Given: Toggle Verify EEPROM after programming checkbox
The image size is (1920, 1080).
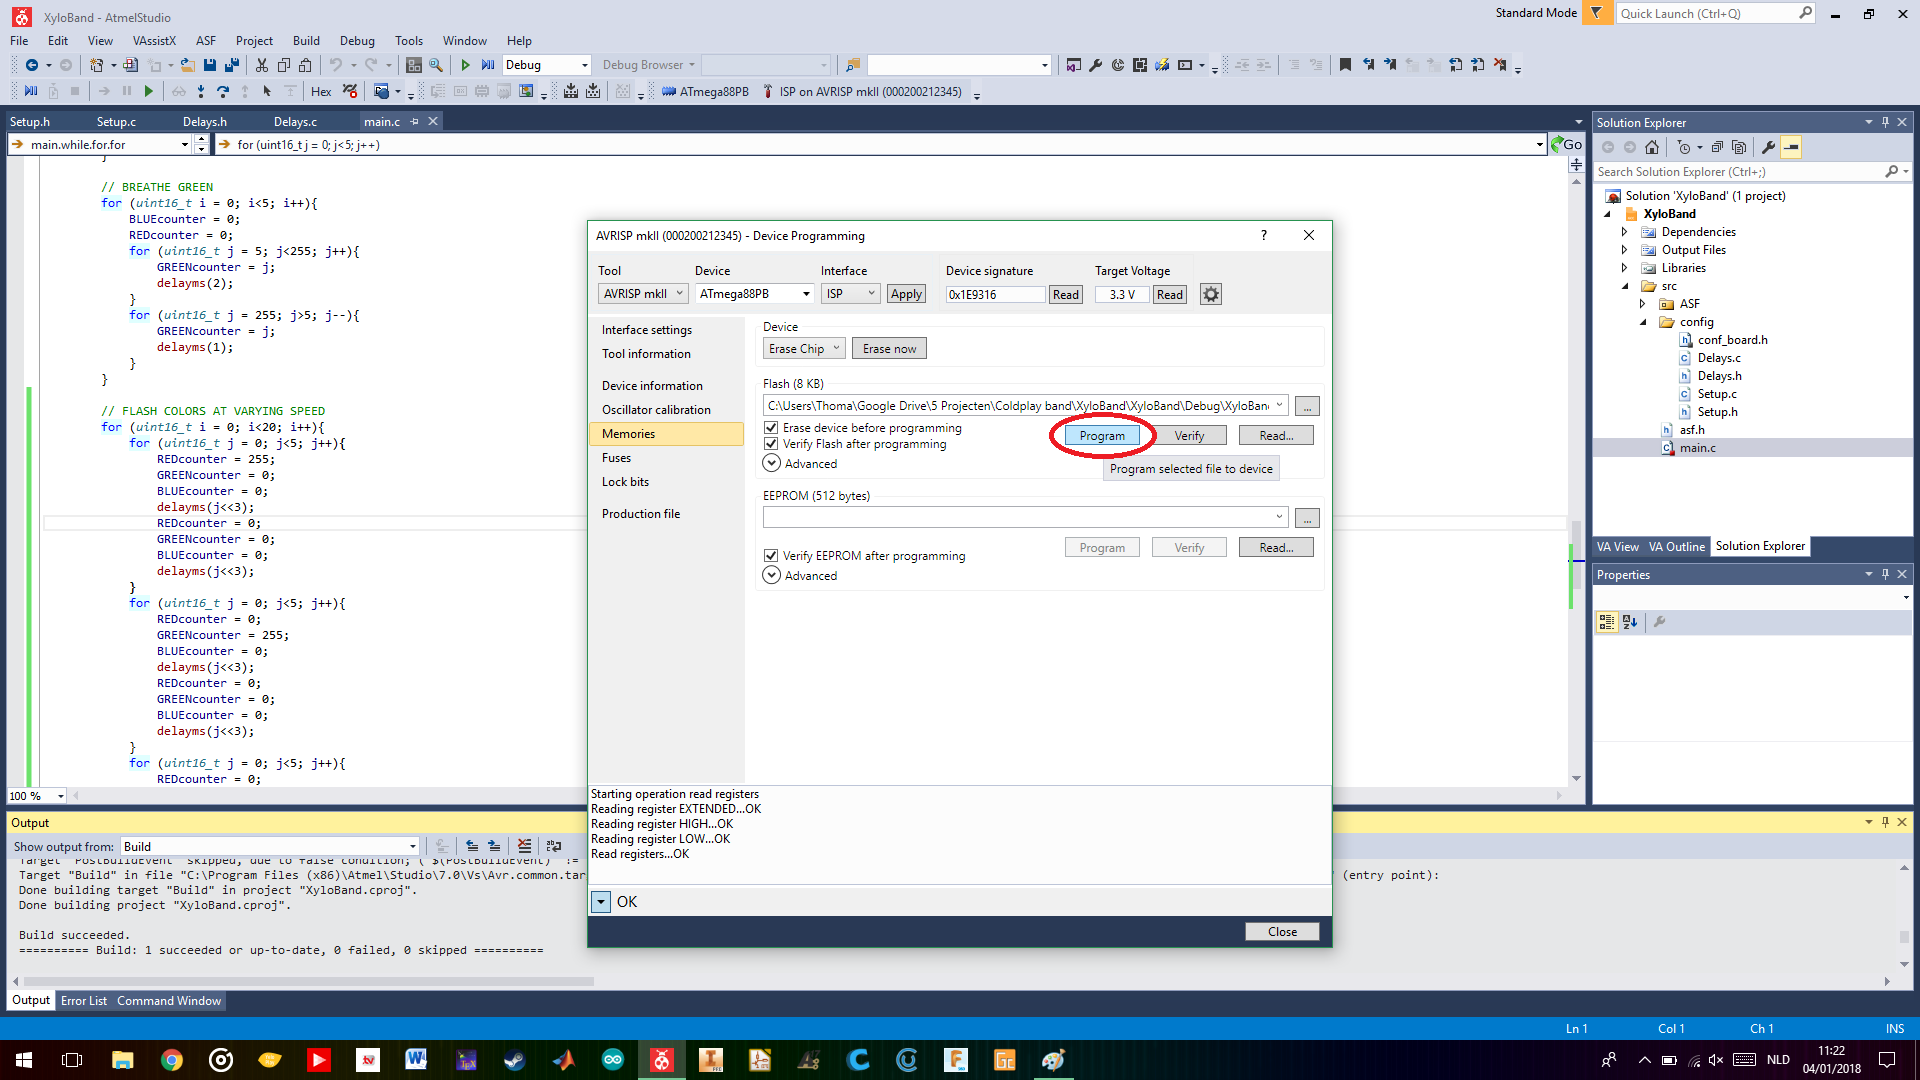Looking at the screenshot, I should click(x=771, y=556).
